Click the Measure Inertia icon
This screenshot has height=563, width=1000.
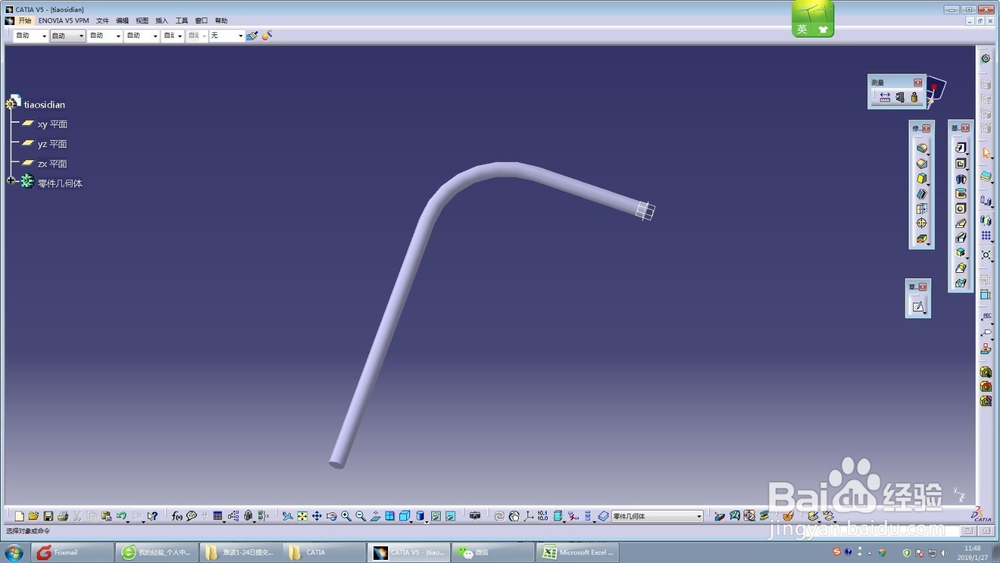[x=914, y=98]
